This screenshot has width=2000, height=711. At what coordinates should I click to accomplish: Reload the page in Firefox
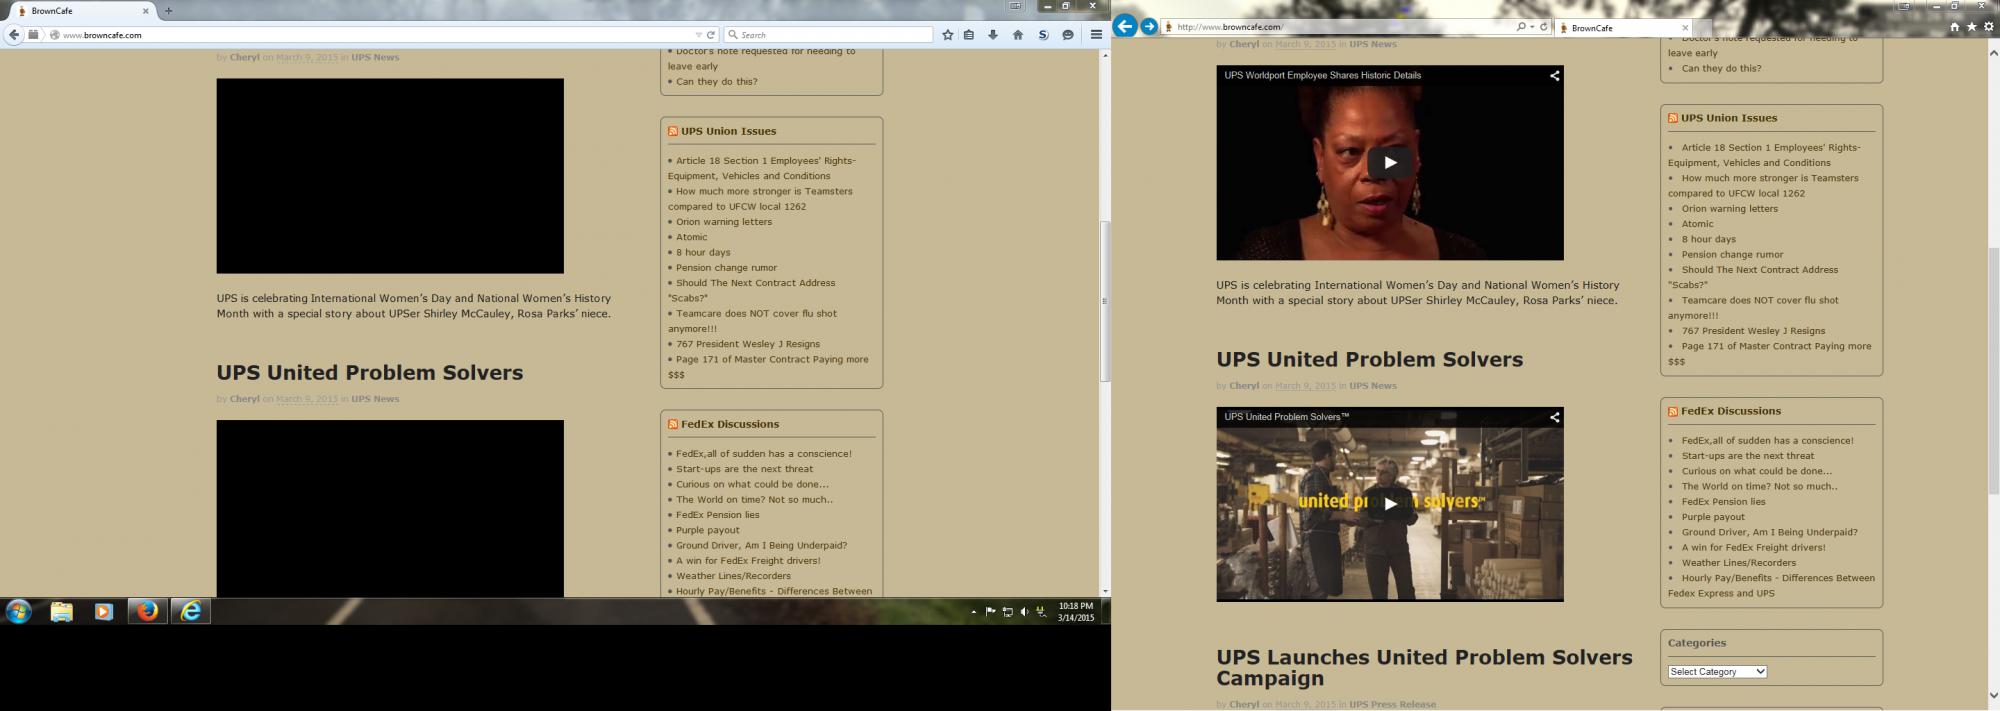coord(711,35)
